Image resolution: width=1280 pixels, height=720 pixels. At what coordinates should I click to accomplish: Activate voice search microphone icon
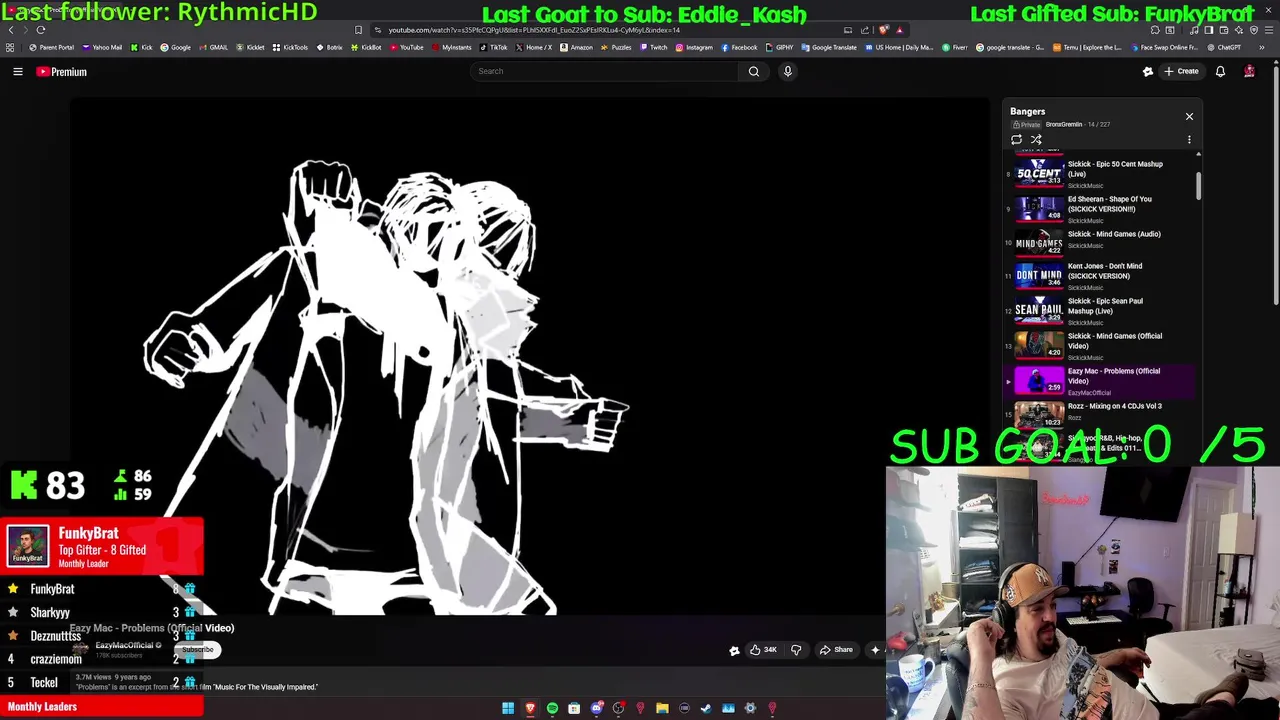pyautogui.click(x=788, y=71)
